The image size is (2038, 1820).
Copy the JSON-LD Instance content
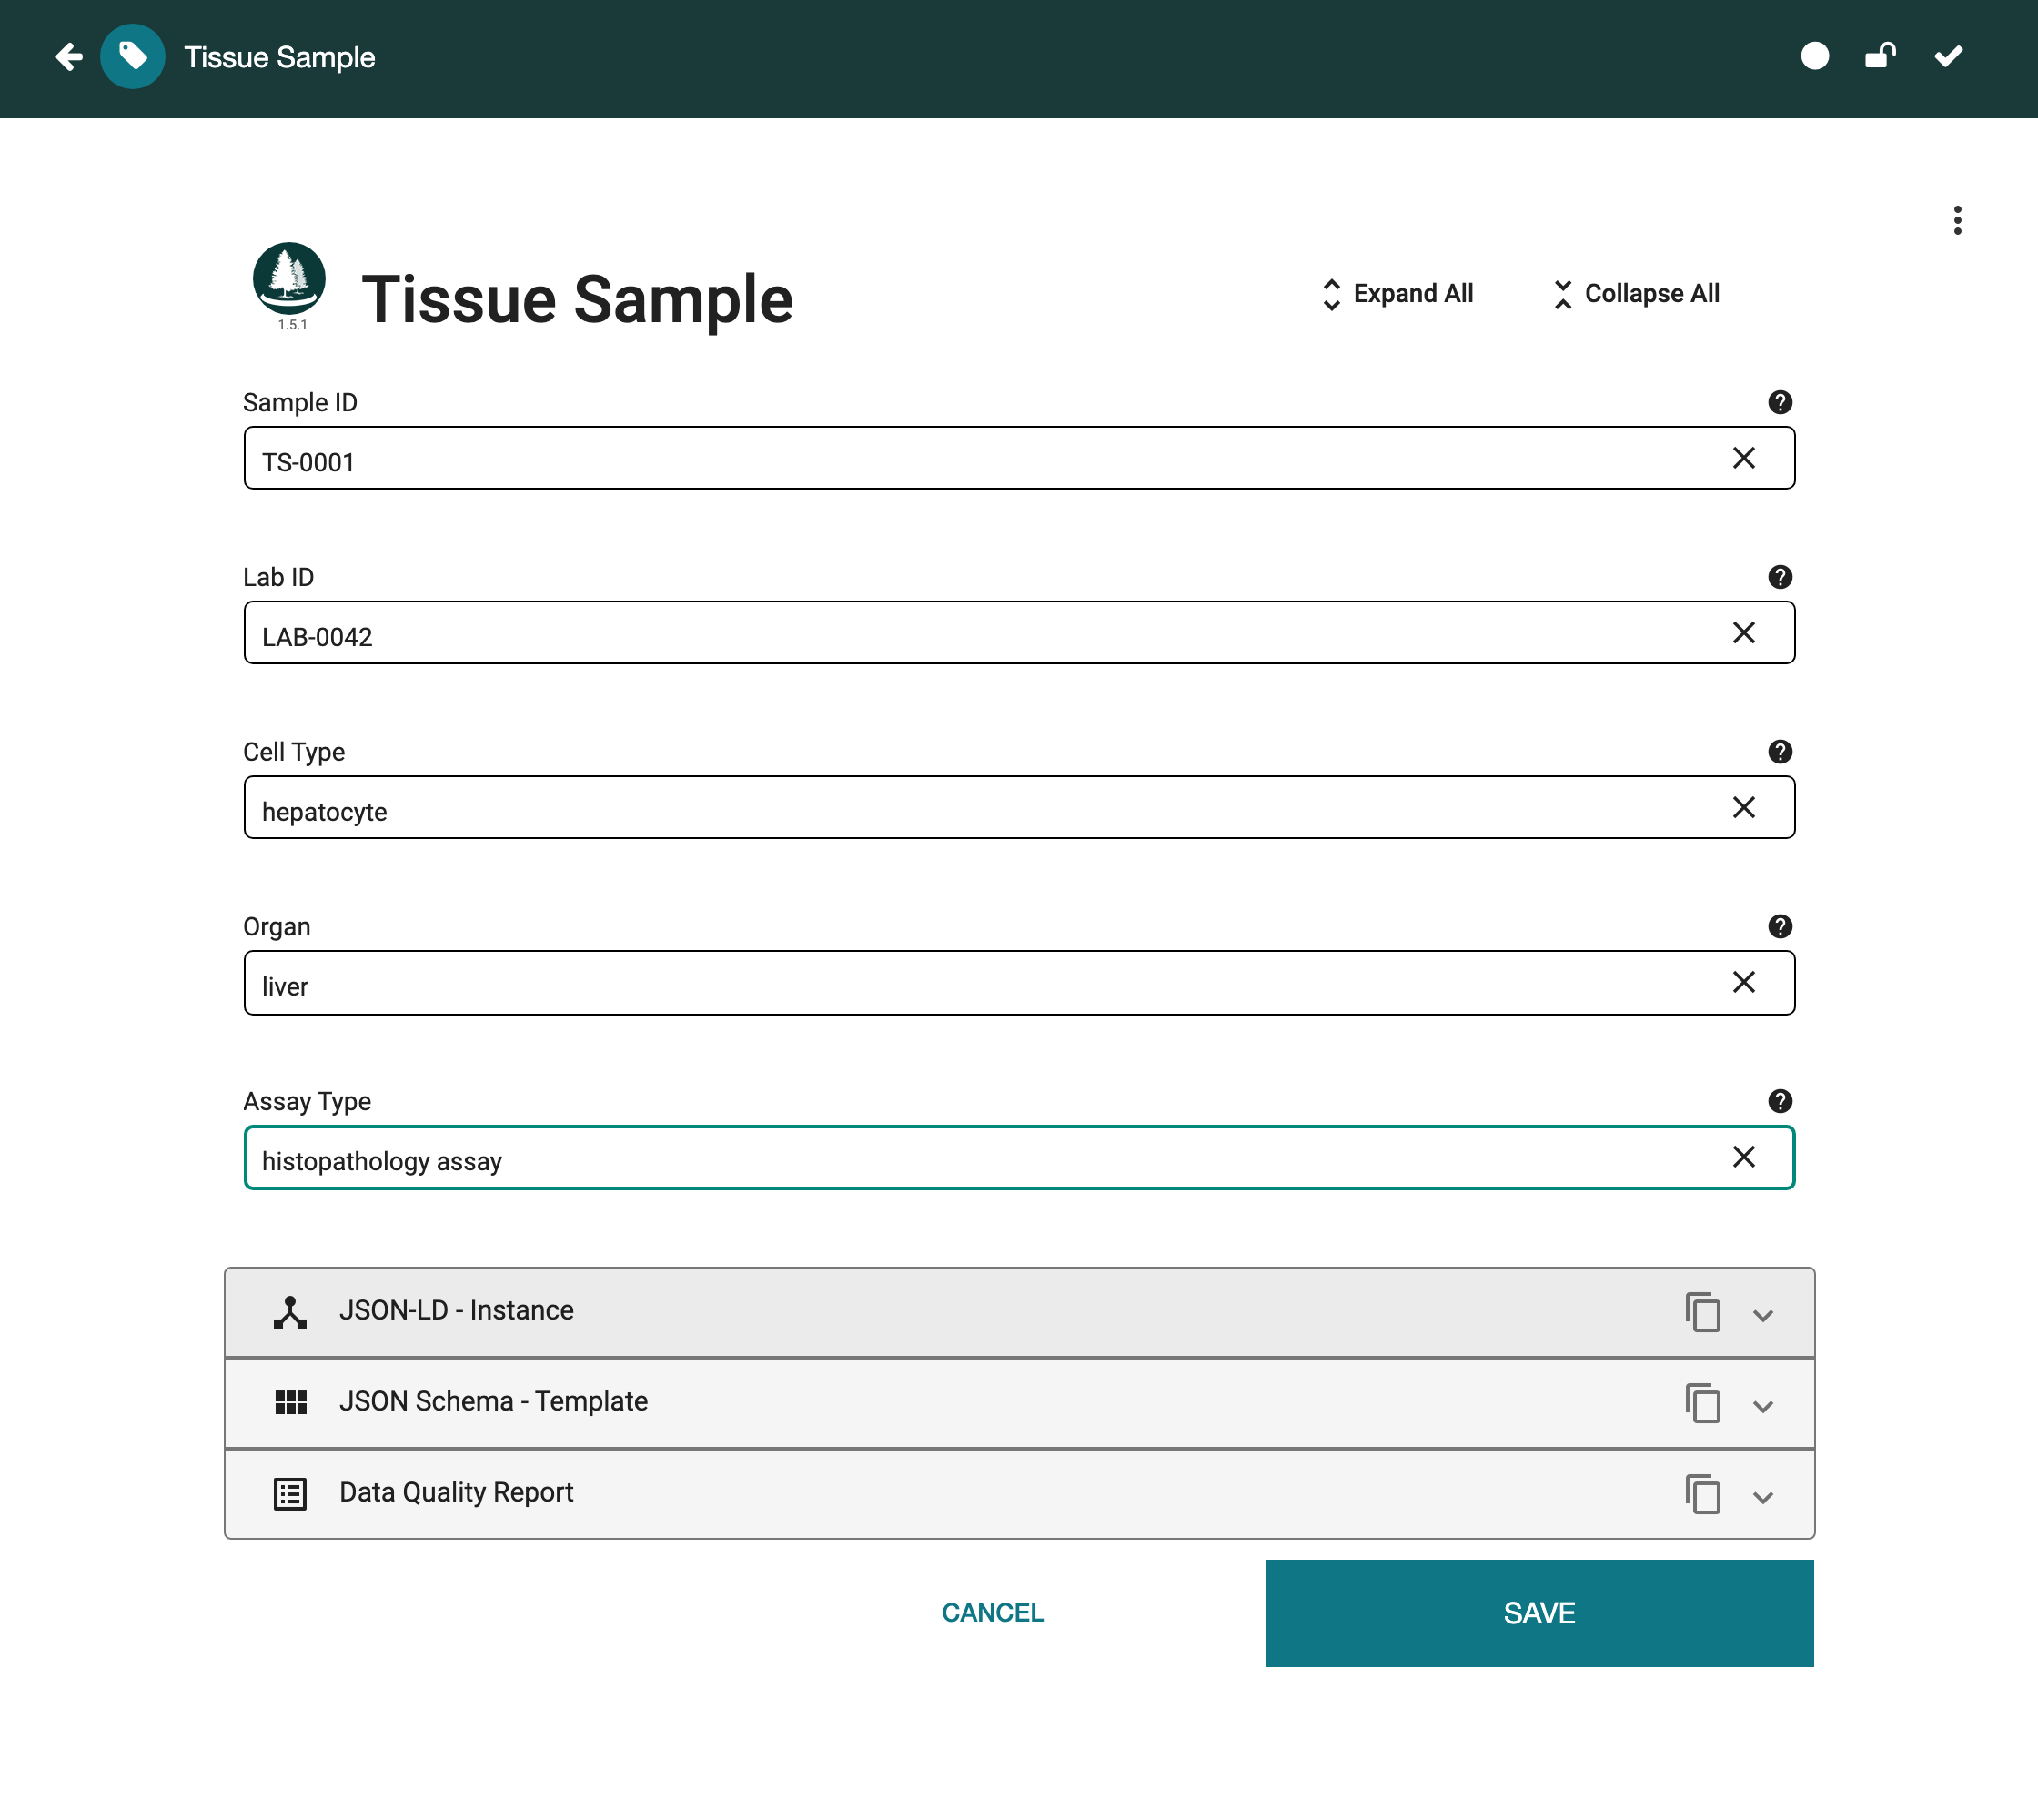pos(1702,1312)
